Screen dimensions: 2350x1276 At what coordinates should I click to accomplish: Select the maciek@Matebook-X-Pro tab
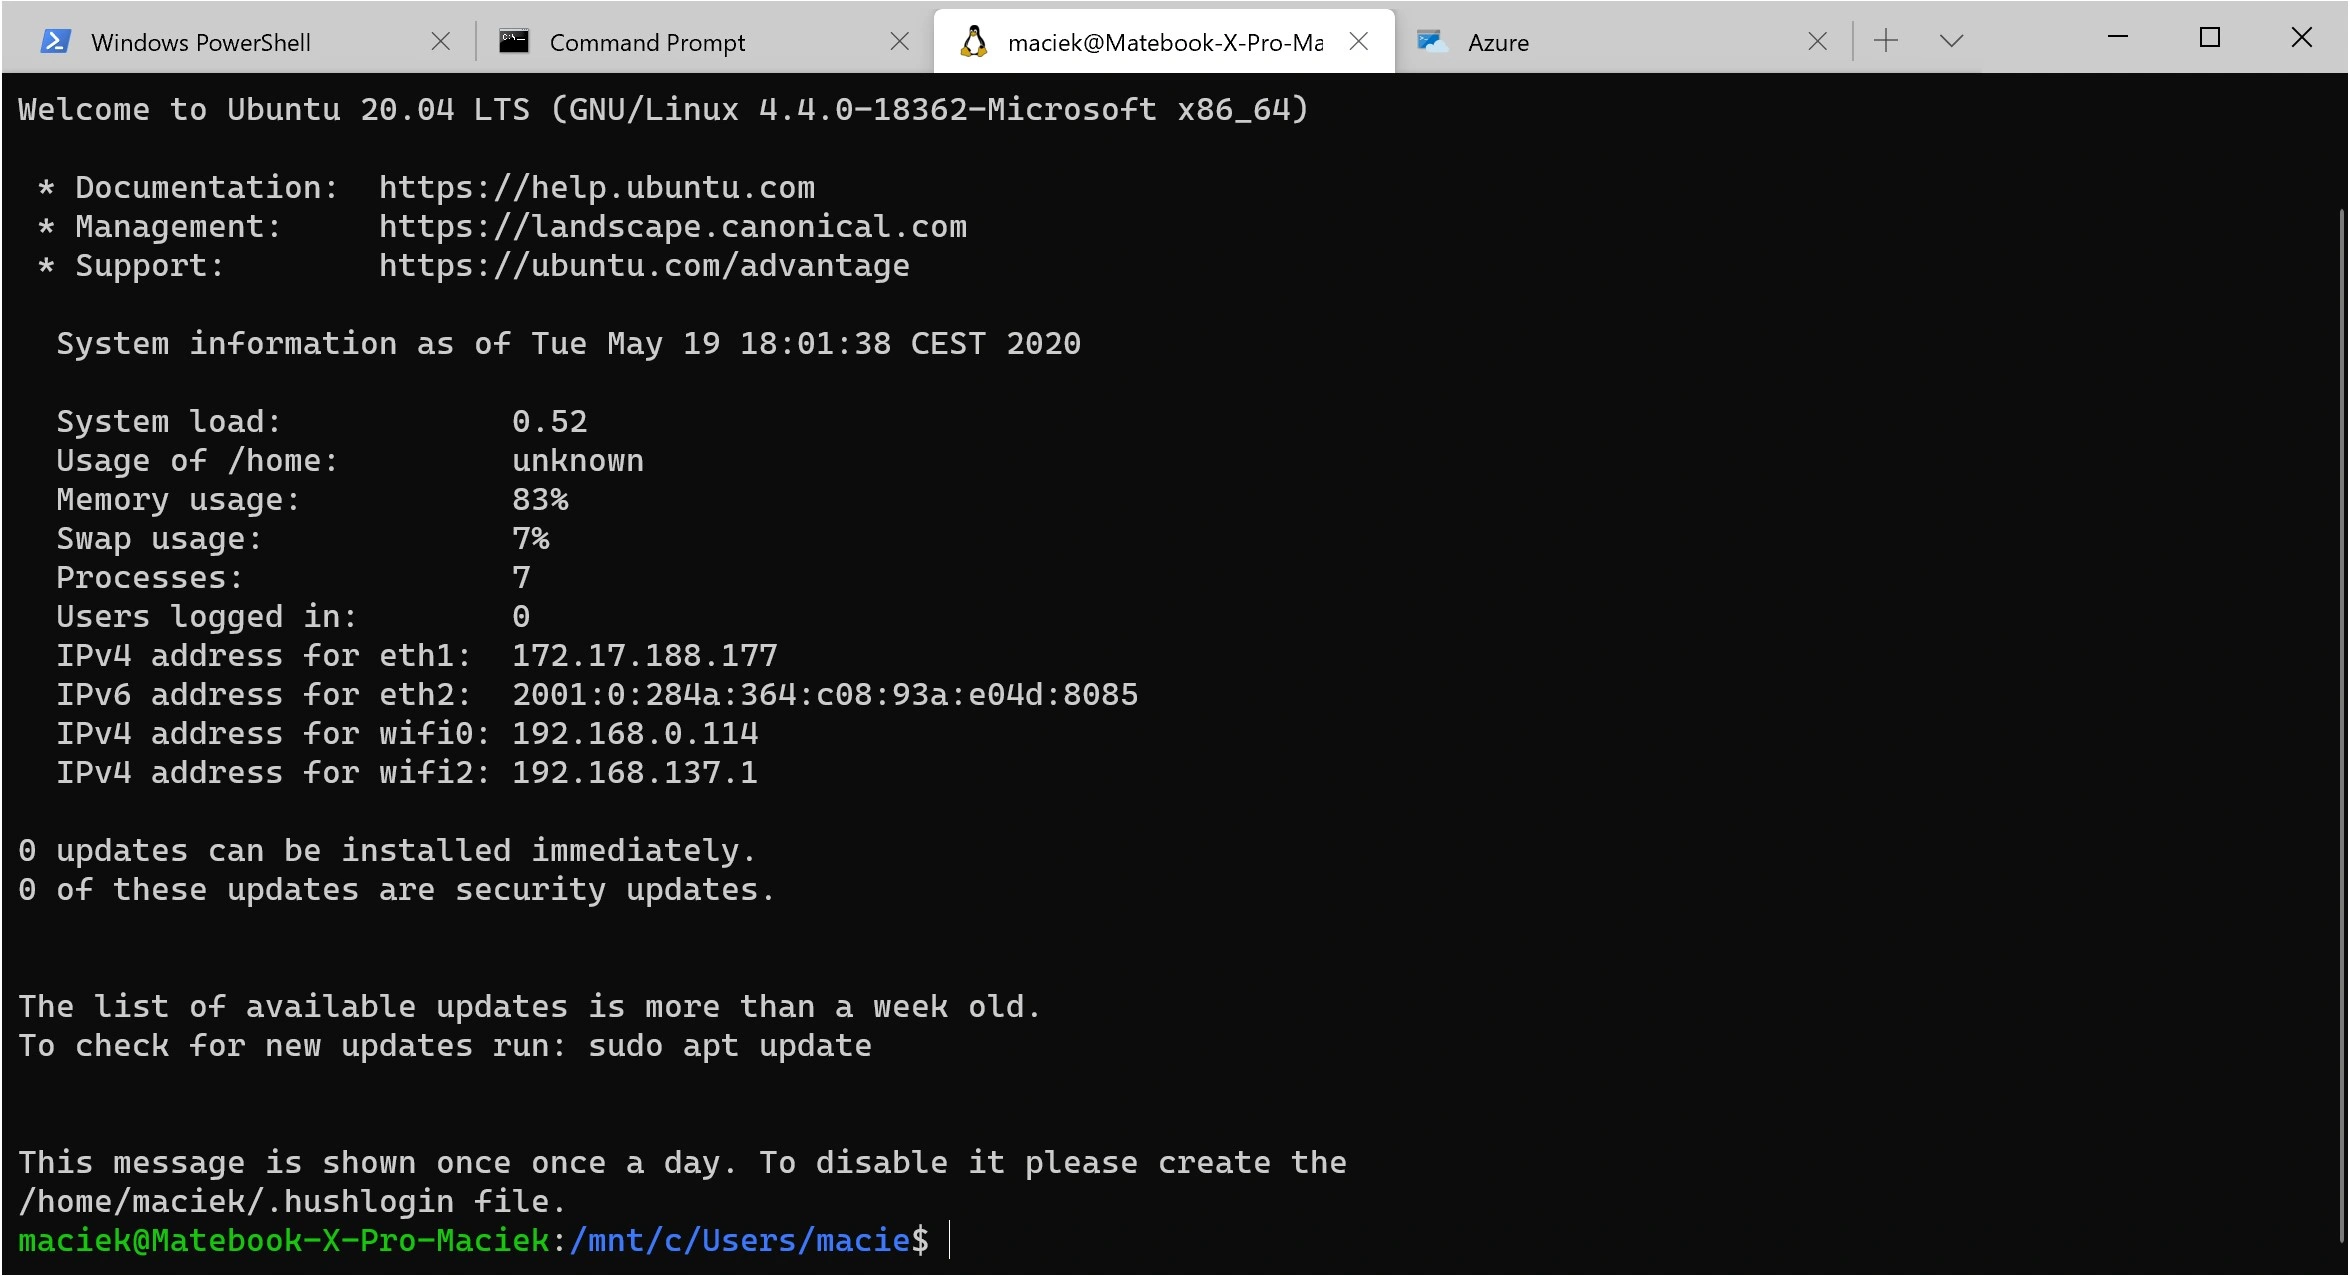[x=1163, y=41]
